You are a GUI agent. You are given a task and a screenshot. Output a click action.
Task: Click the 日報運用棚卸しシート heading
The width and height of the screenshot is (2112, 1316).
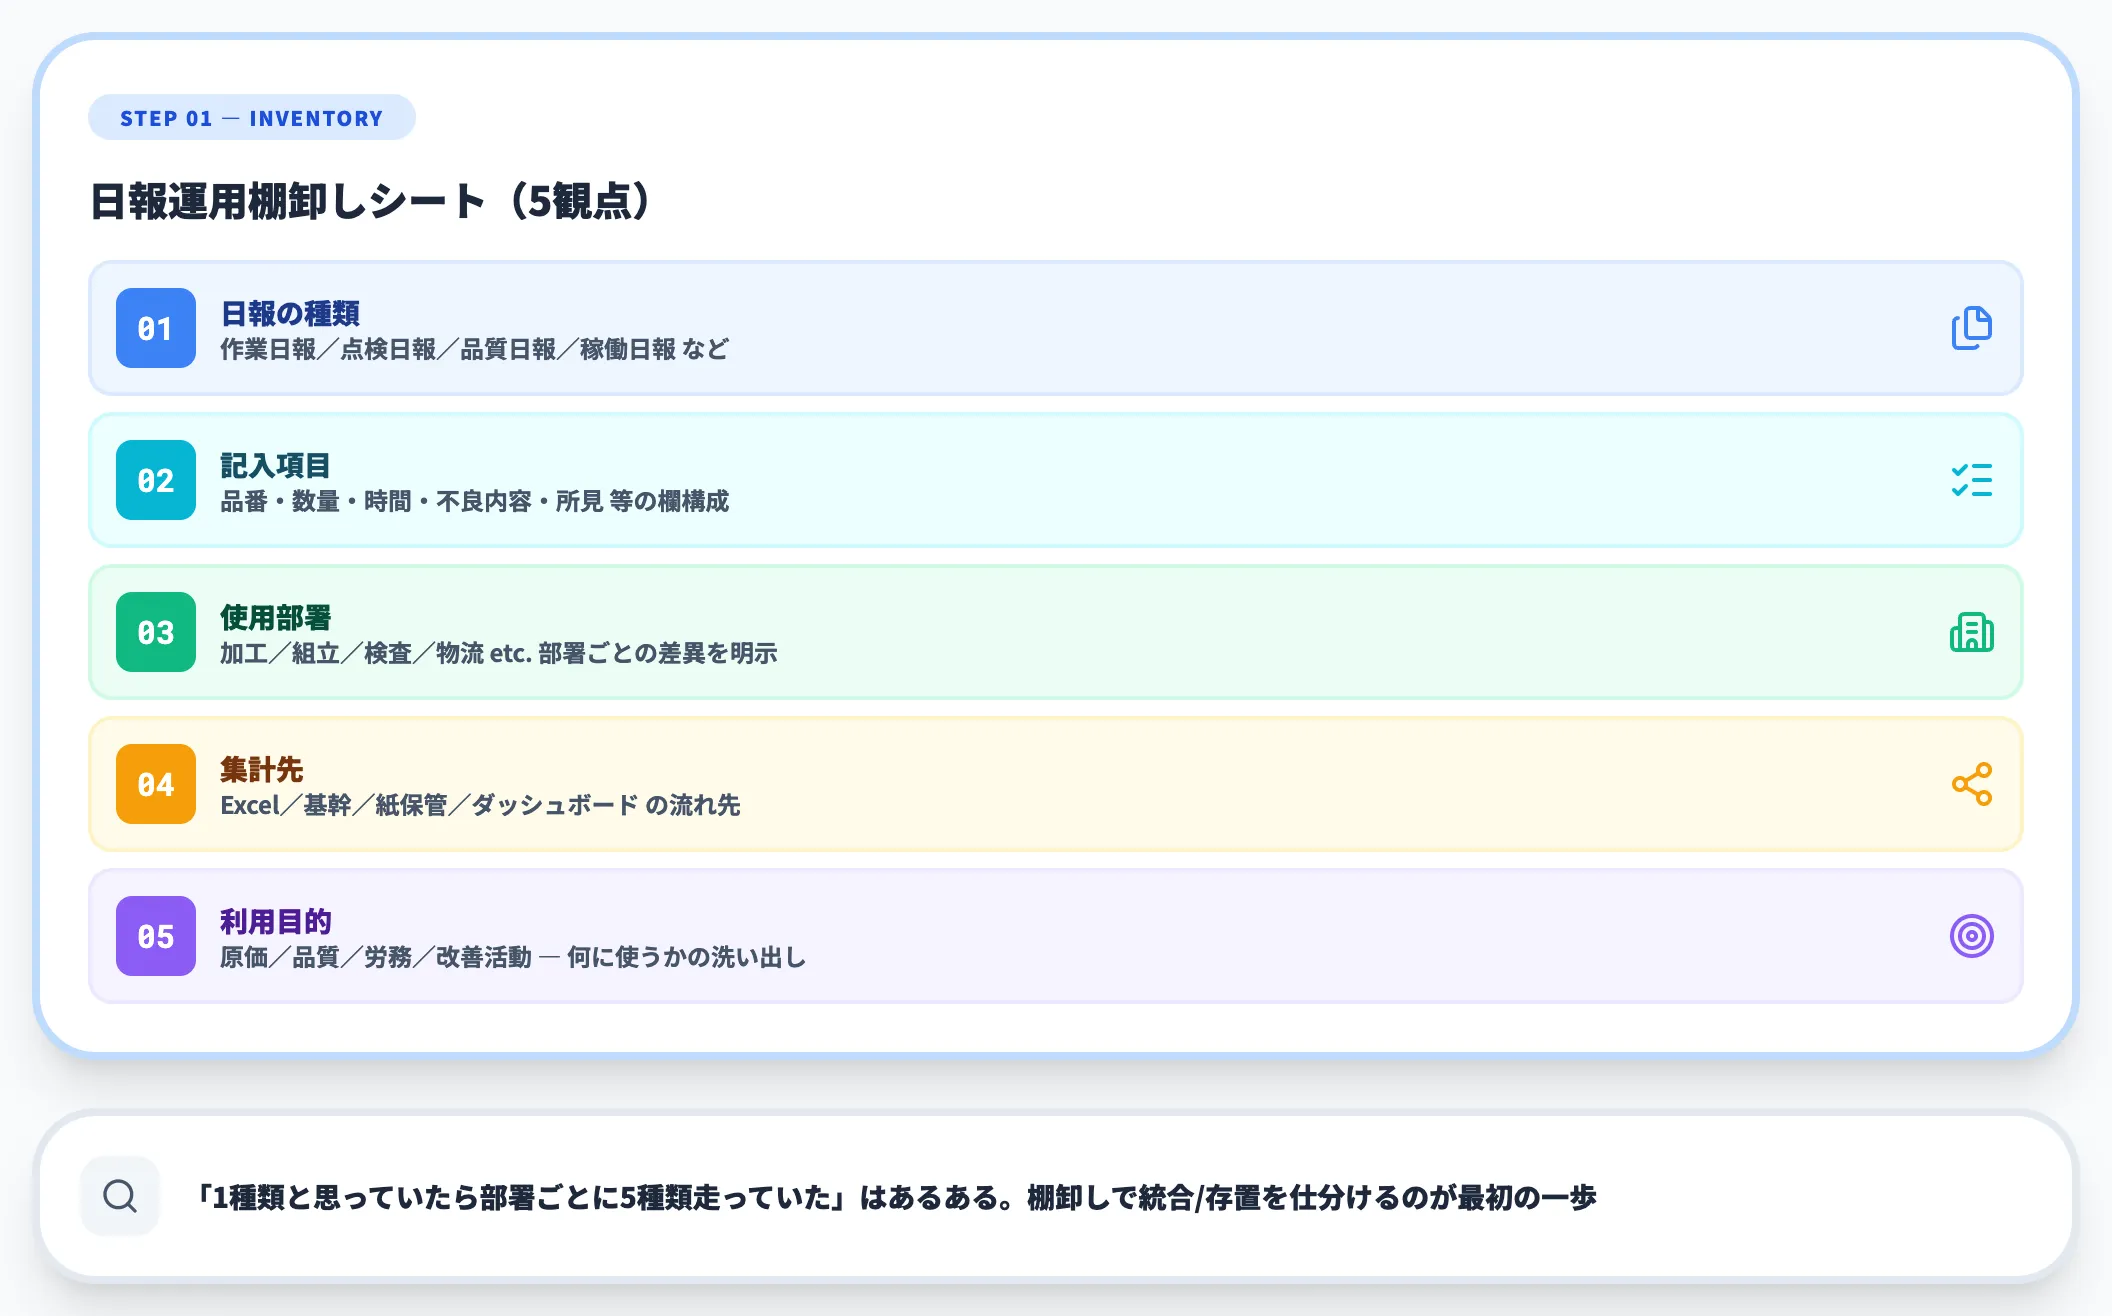point(370,198)
